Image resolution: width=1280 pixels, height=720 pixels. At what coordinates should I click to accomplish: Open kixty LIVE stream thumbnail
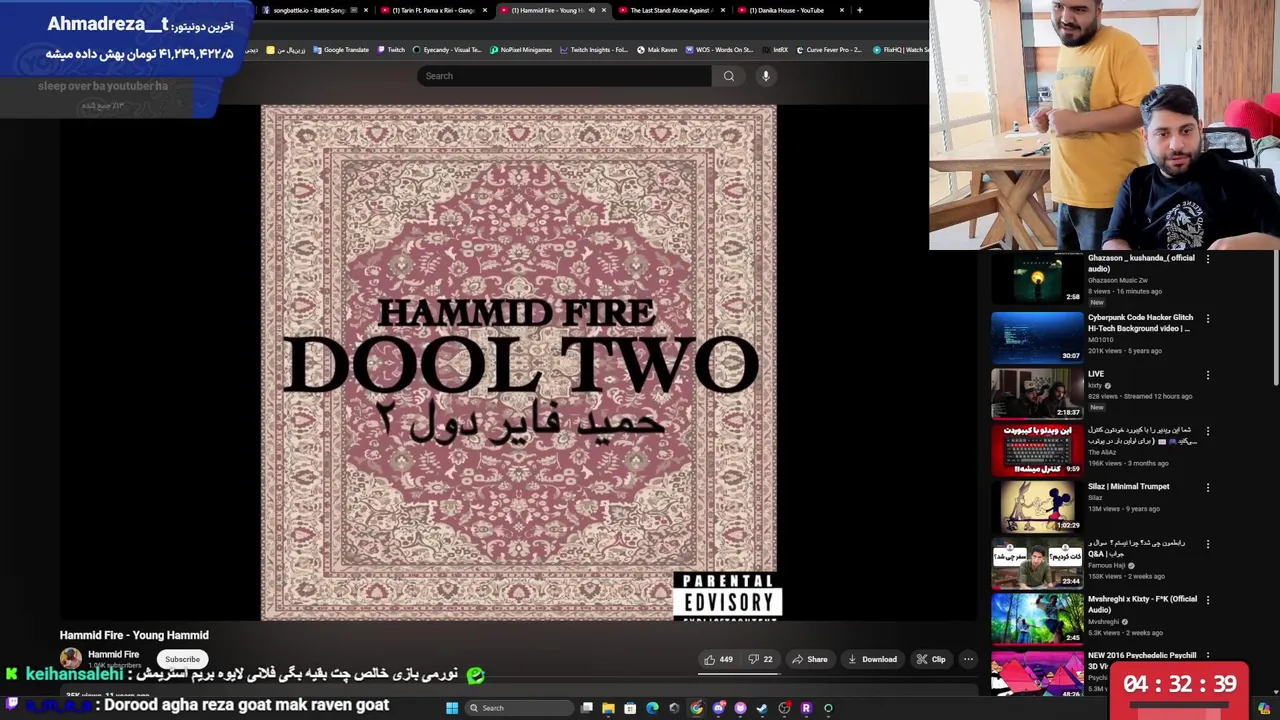[1037, 393]
